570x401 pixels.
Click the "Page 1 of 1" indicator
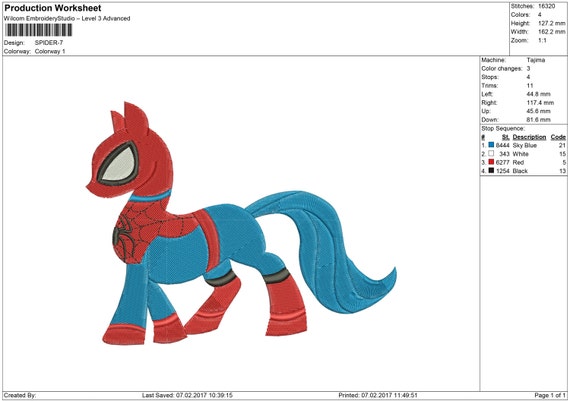(x=550, y=395)
